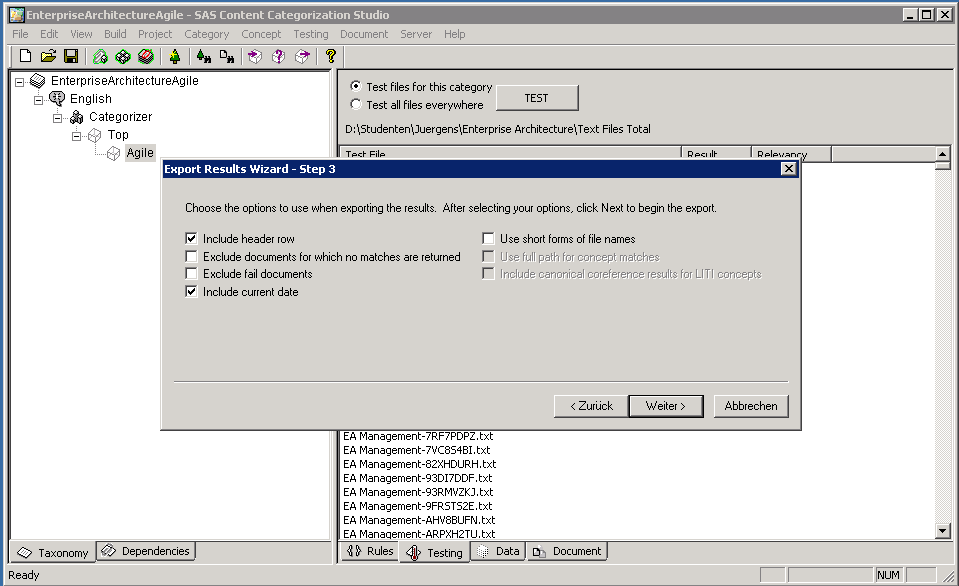Open the Category menu
The height and width of the screenshot is (586, 959).
point(207,34)
